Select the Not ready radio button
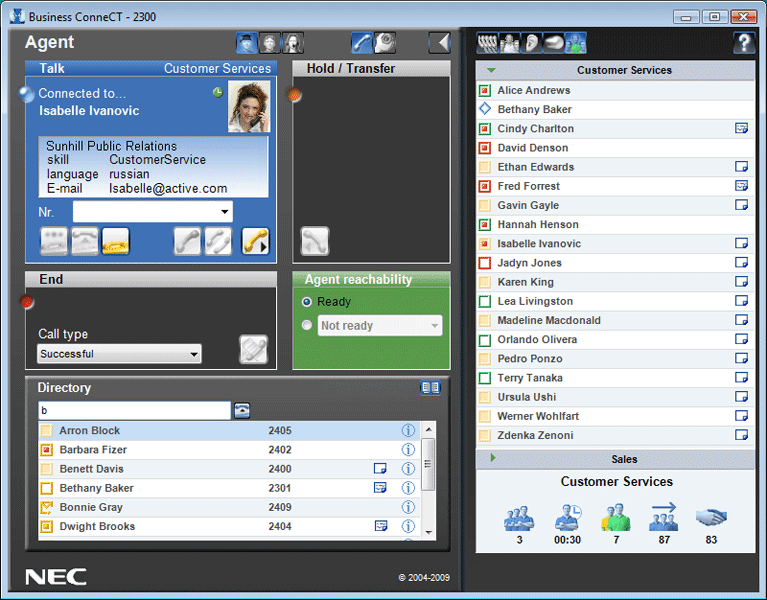The width and height of the screenshot is (767, 600). [307, 325]
